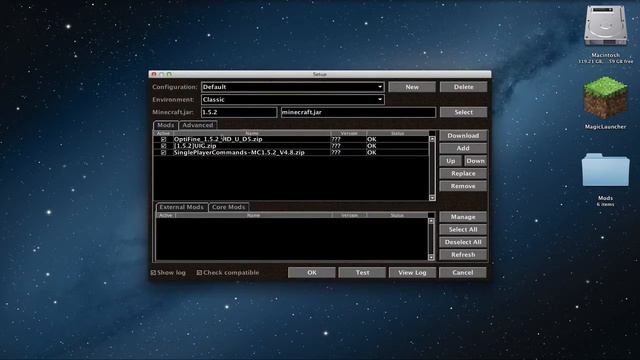Viewport: 640px width, 360px height.
Task: Click the mods list scrollbar down arrow
Action: tap(432, 198)
